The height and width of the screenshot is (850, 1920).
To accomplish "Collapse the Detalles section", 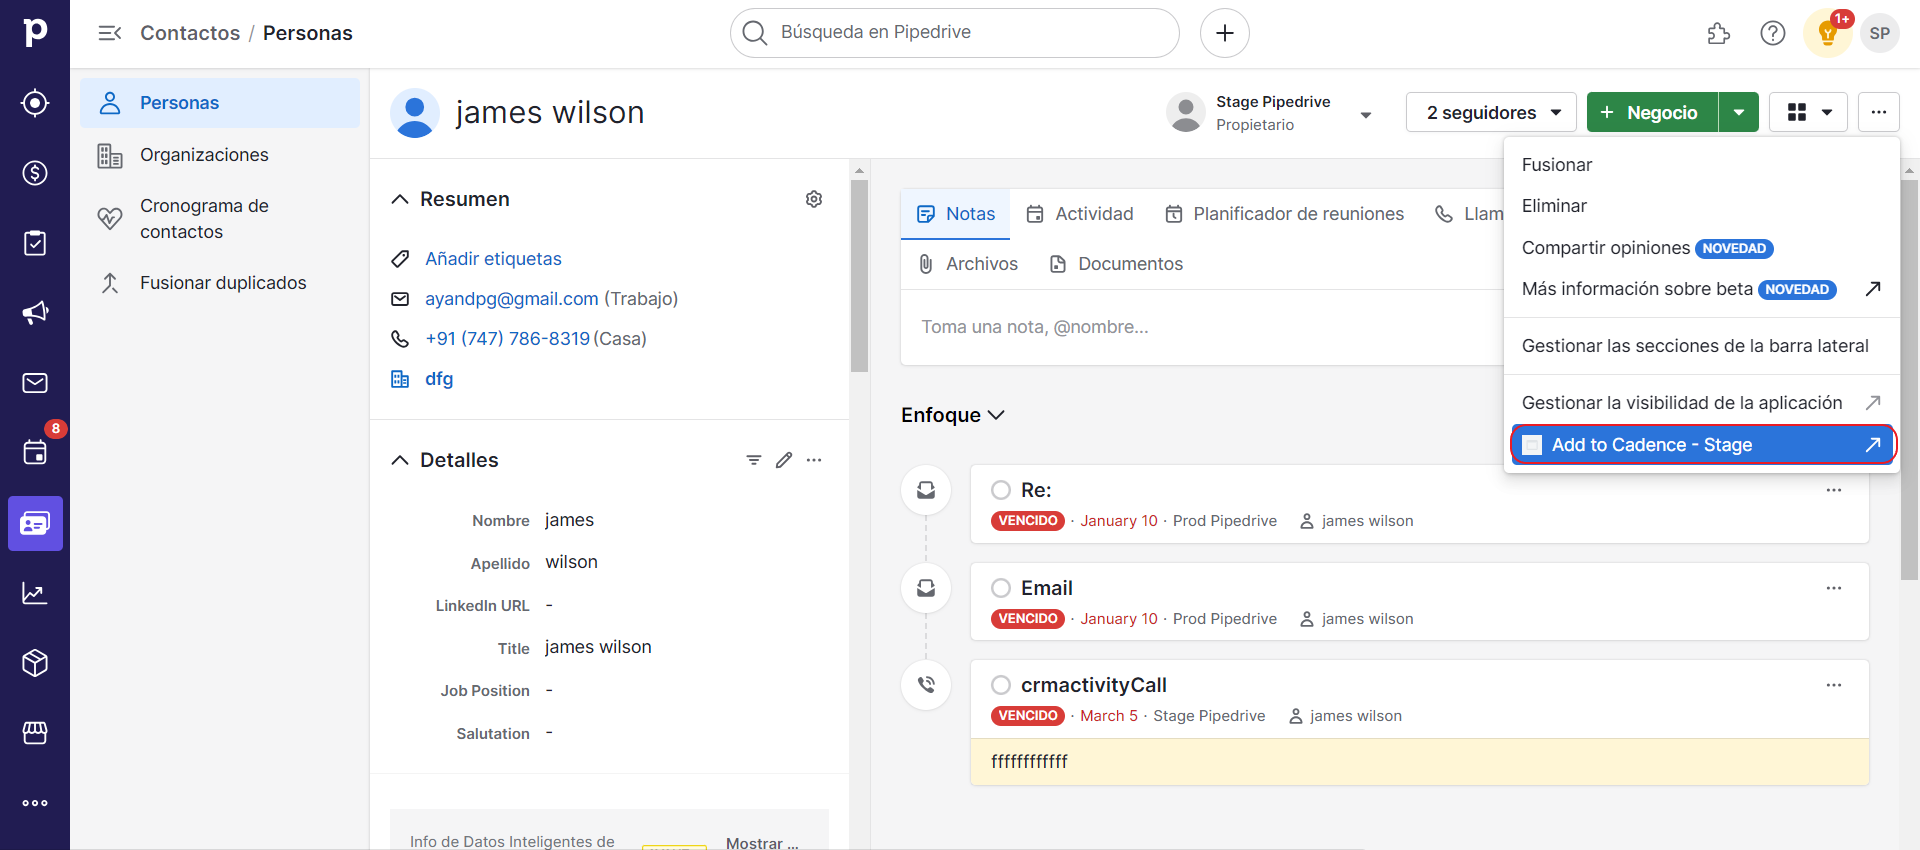I will click(400, 460).
